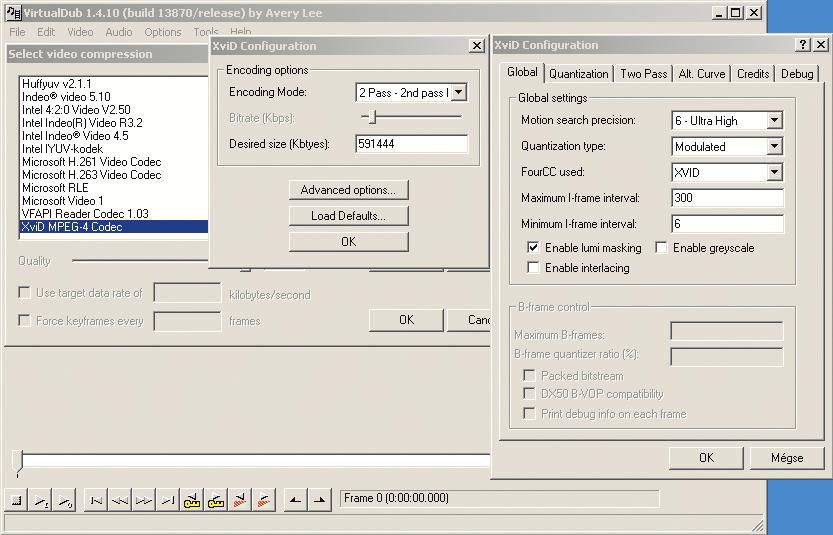Click Load Defaults... button

(x=348, y=216)
